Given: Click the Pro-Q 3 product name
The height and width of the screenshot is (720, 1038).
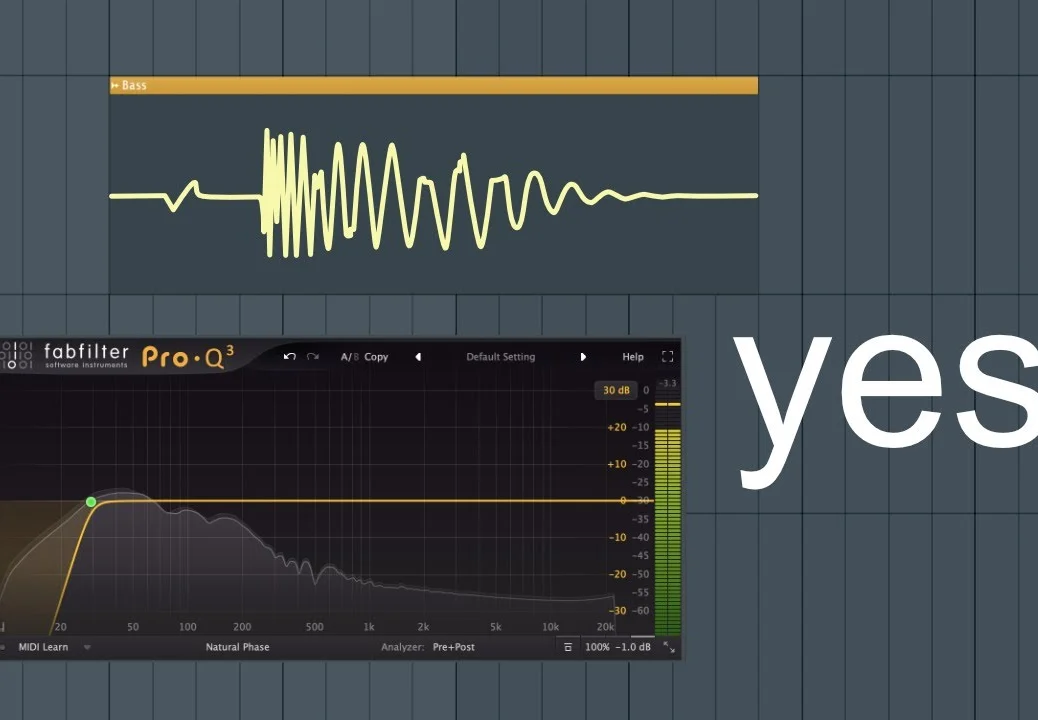Looking at the screenshot, I should point(188,357).
